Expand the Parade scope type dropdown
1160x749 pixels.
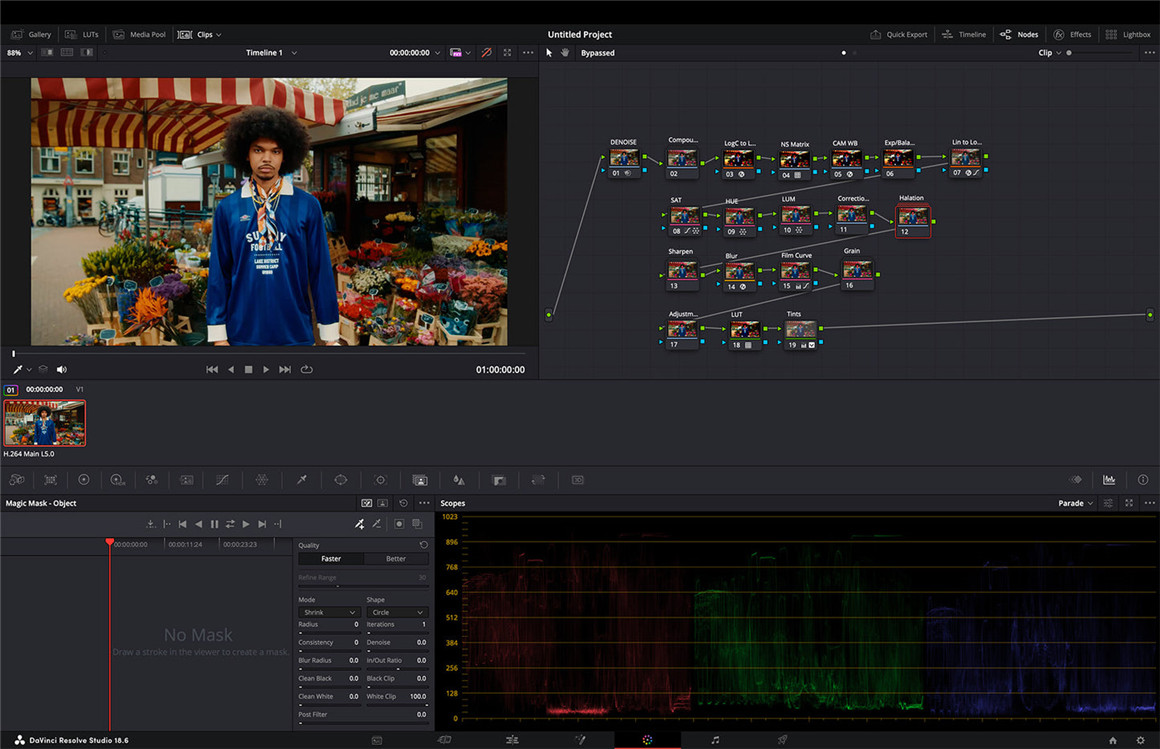click(1076, 503)
